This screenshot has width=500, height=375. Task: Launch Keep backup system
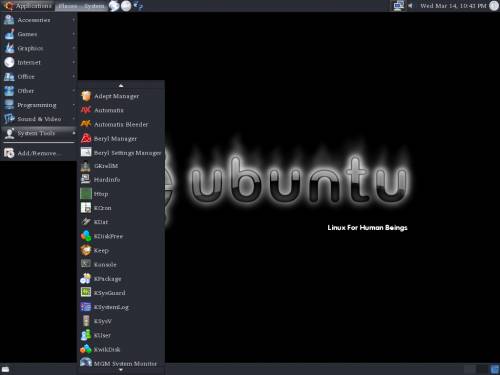pos(121,250)
